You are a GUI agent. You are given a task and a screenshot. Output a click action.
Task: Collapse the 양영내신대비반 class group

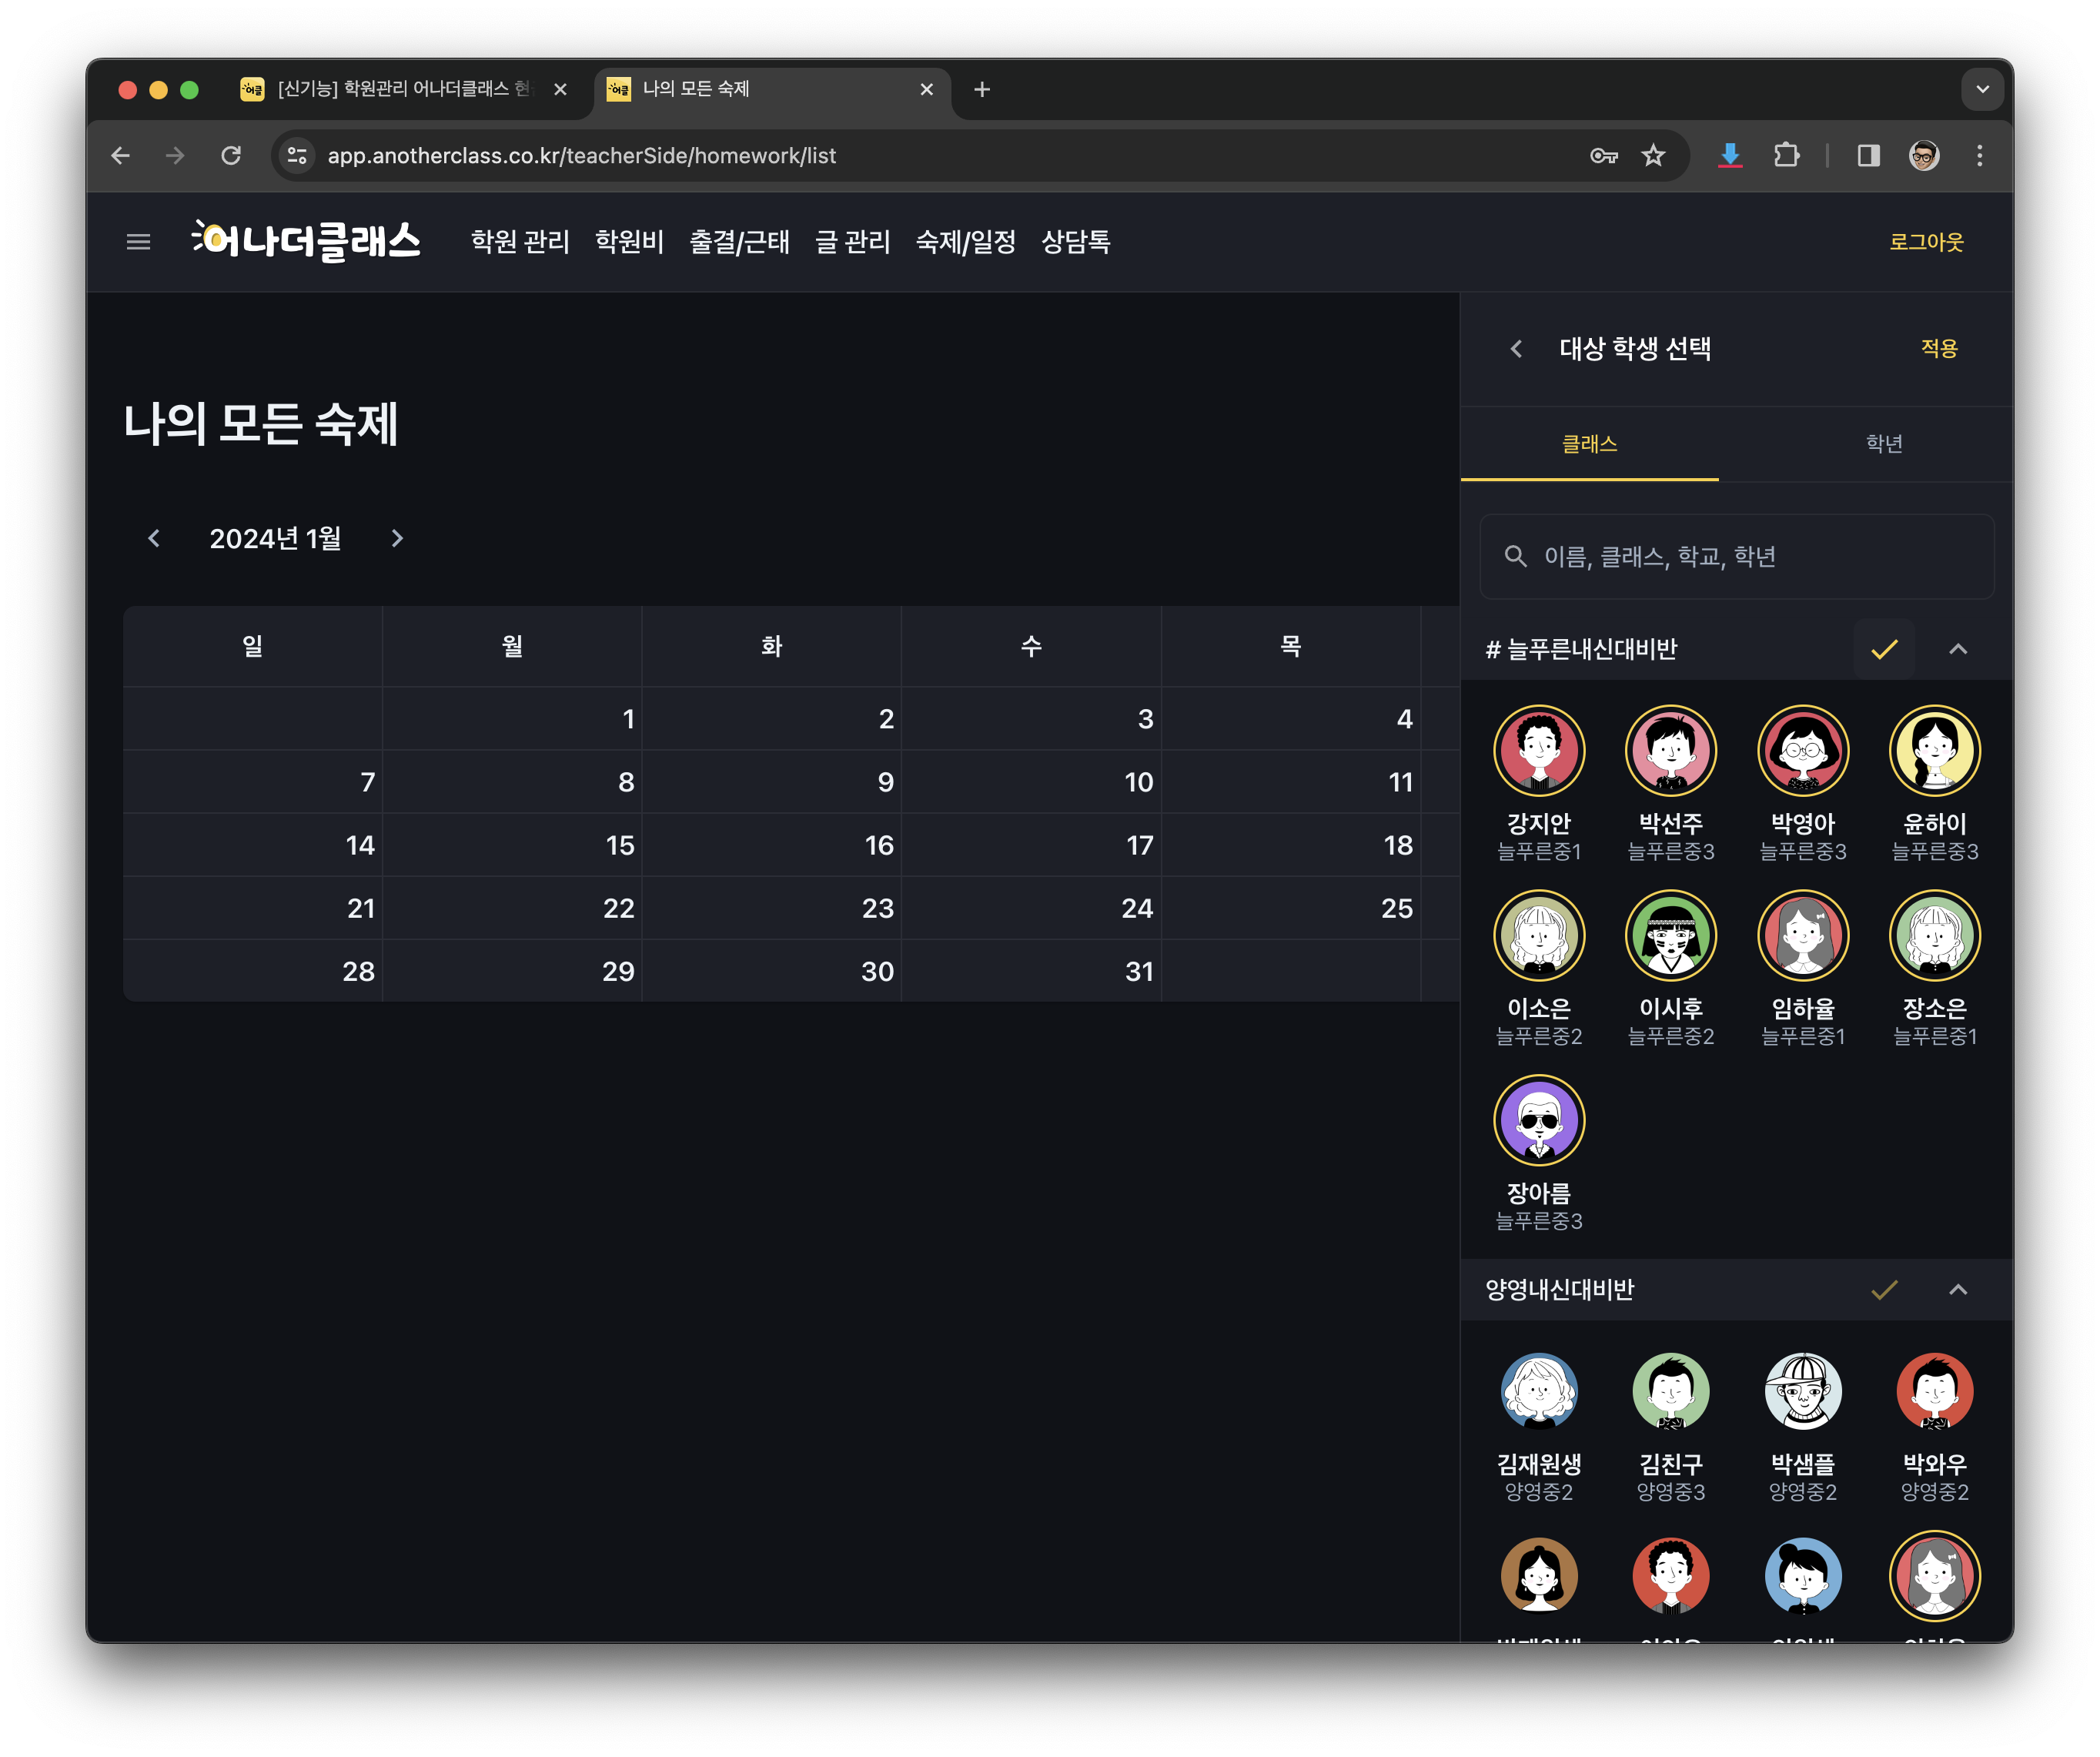(x=1958, y=1290)
